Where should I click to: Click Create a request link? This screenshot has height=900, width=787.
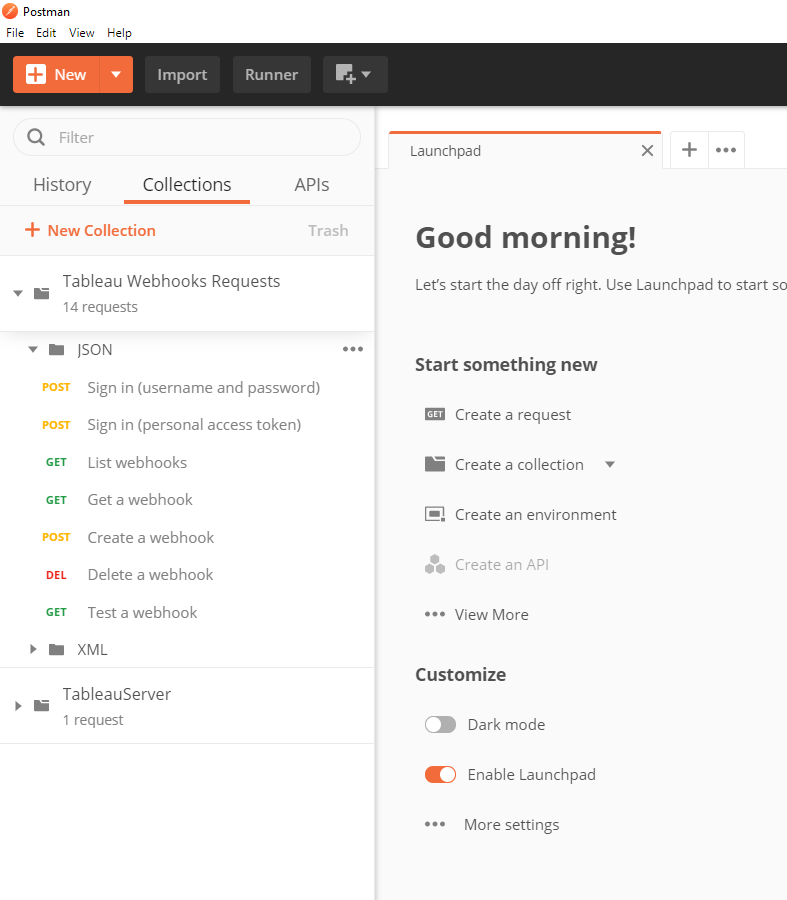(x=513, y=414)
